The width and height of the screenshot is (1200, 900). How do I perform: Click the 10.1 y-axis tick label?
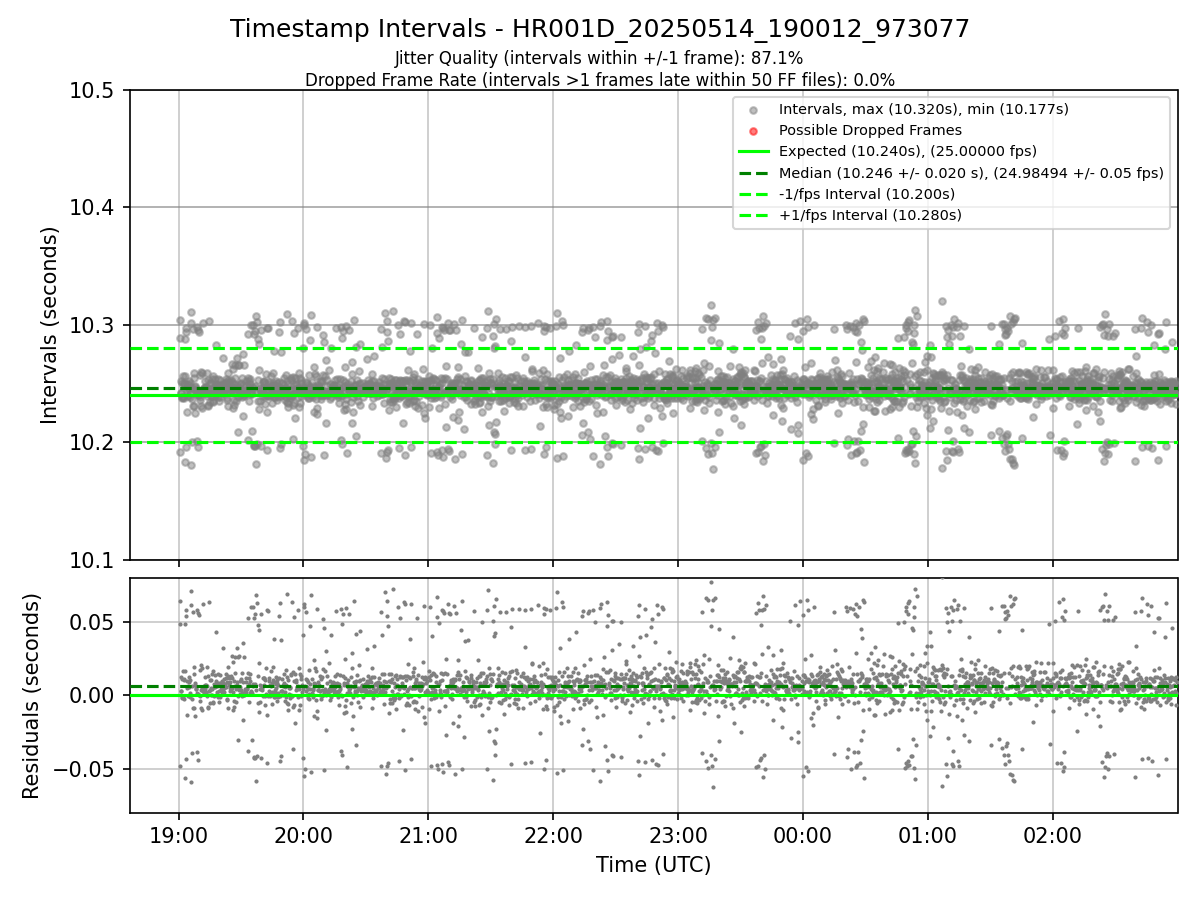[92, 560]
